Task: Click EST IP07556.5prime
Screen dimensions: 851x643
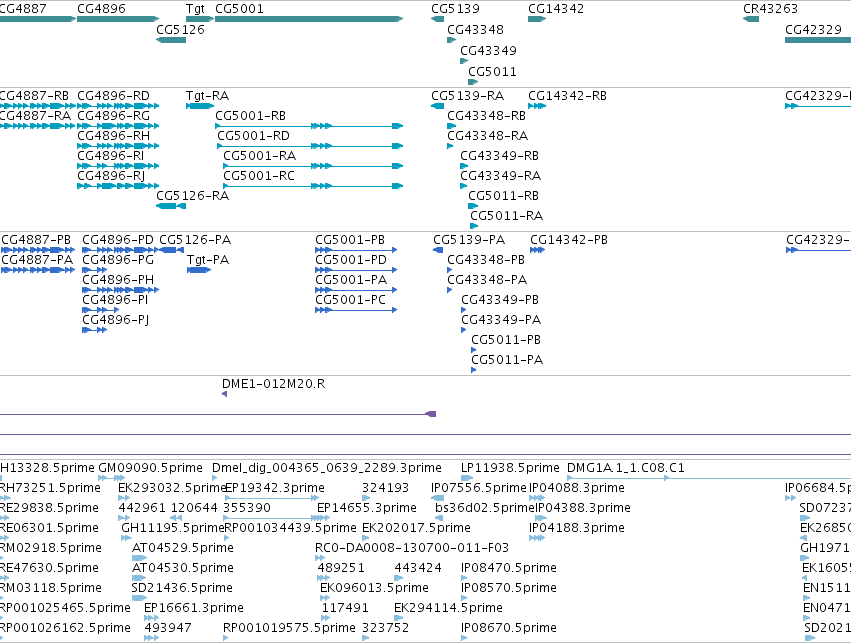Action: pyautogui.click(x=479, y=488)
